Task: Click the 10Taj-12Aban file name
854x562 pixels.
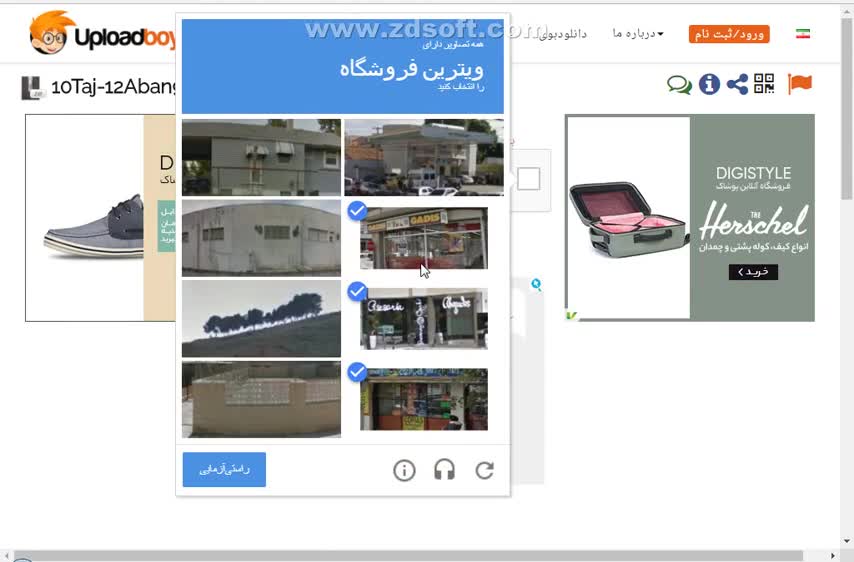Action: (x=114, y=87)
